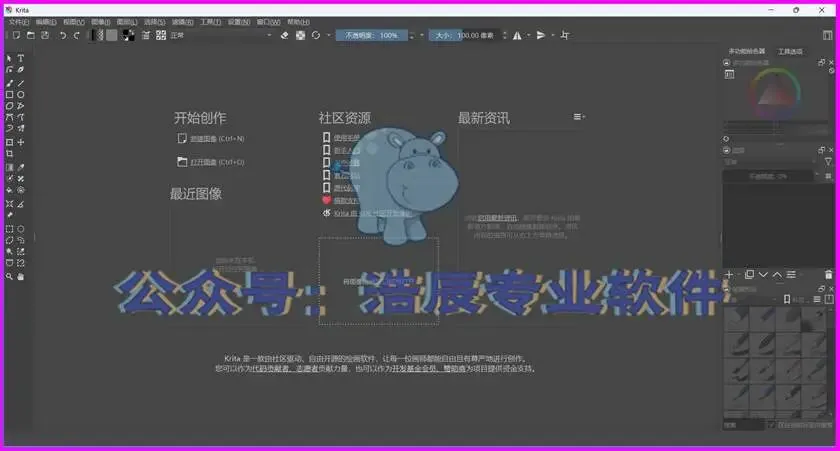
Task: Select the Crop tool
Action: (x=9, y=154)
